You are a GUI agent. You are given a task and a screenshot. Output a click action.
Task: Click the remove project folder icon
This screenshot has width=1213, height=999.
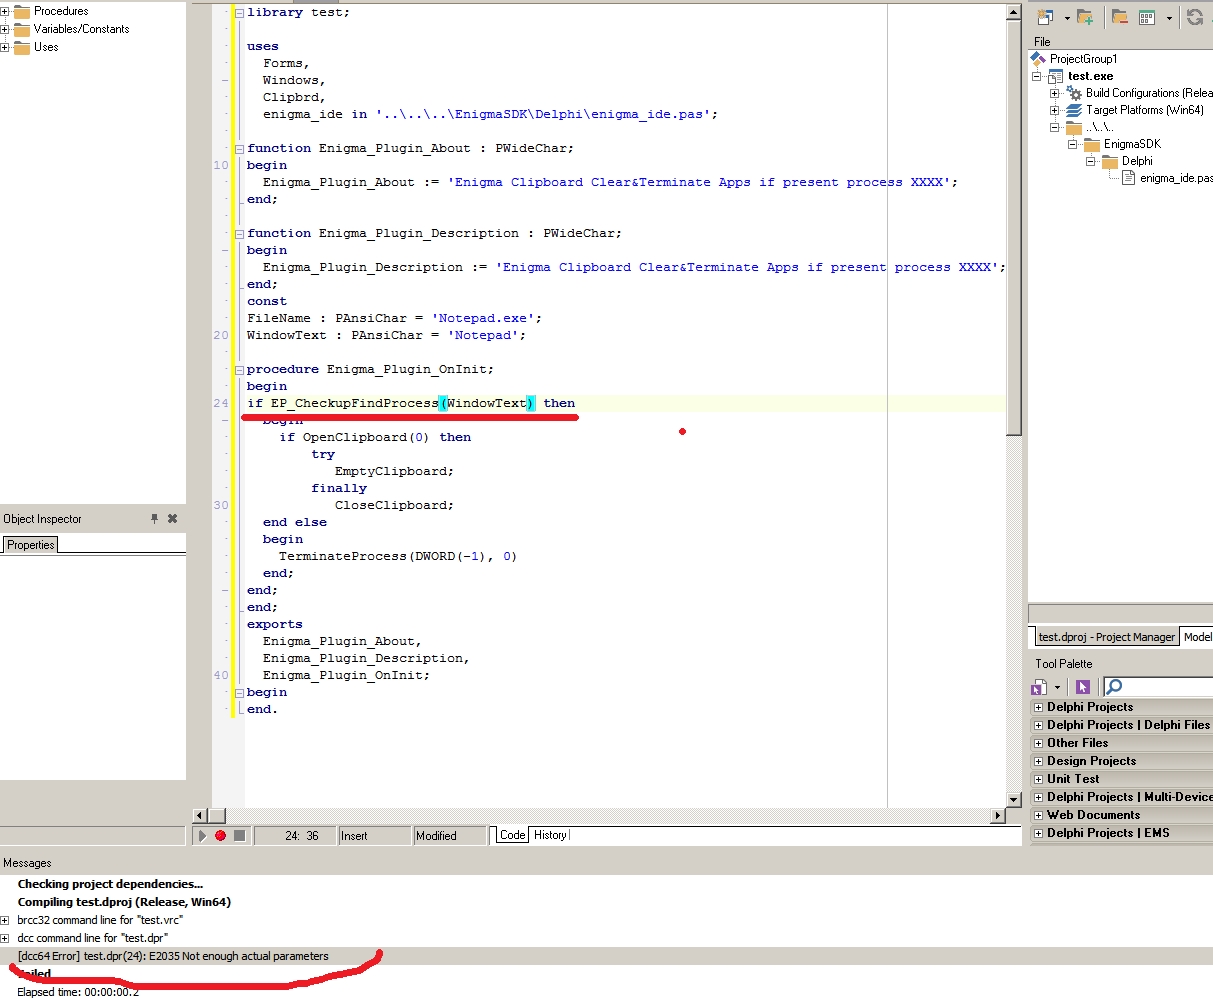point(1119,17)
